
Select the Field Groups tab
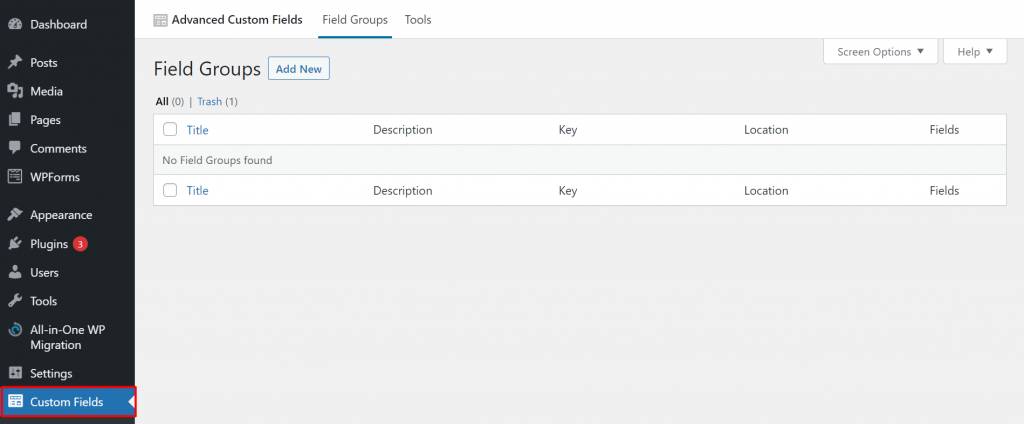(355, 20)
